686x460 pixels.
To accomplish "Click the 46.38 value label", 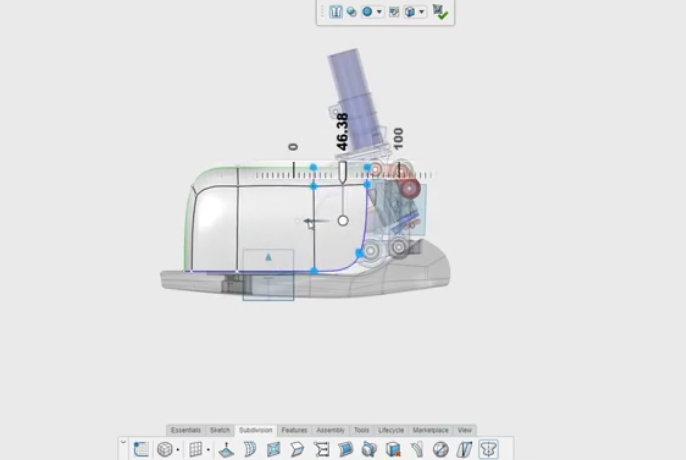I will point(343,132).
